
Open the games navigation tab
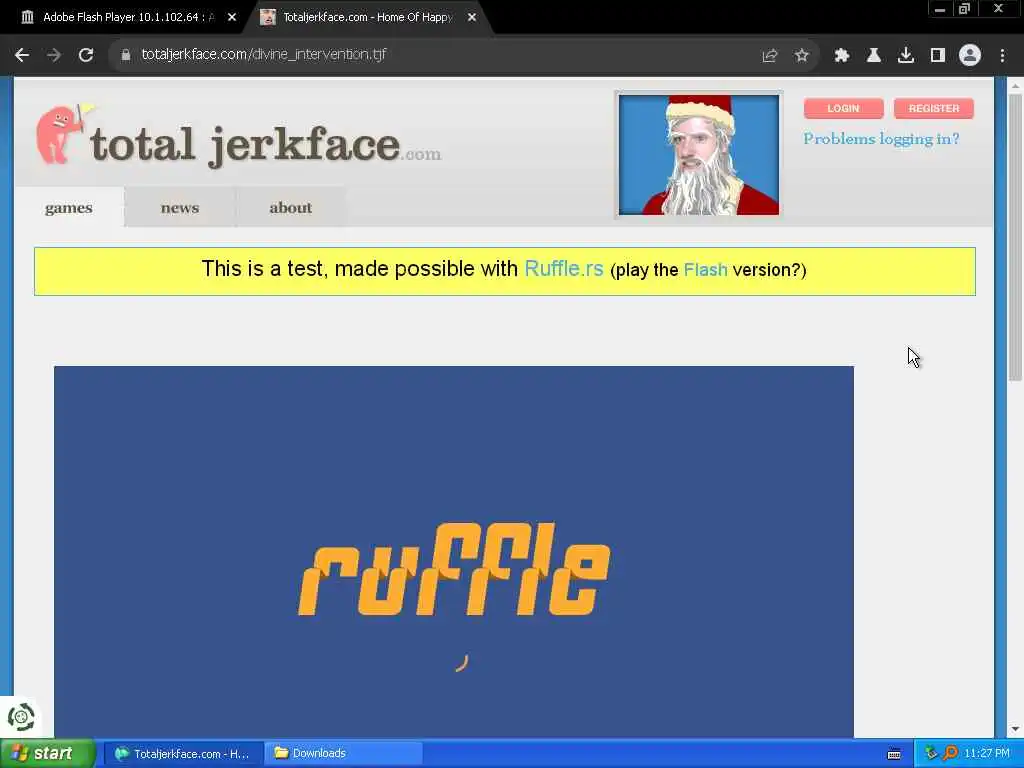(69, 208)
